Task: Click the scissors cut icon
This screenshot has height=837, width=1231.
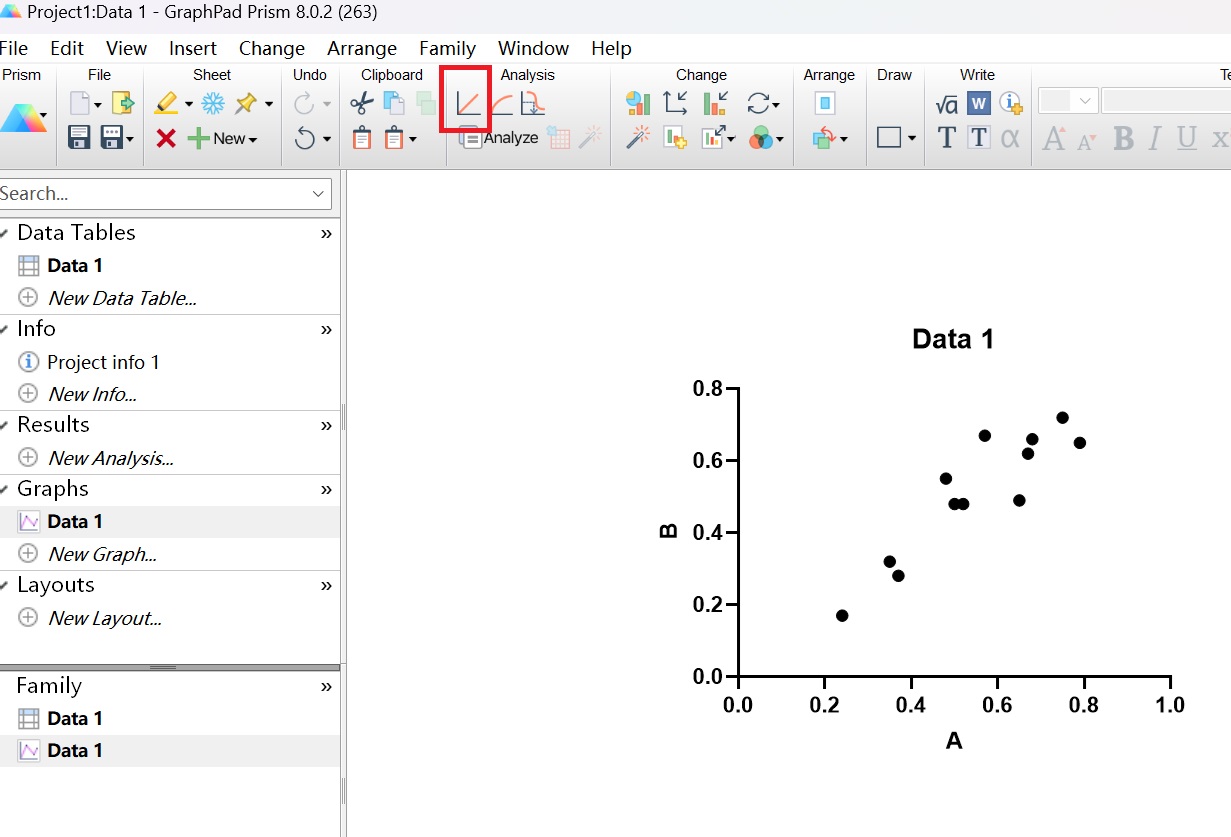Action: pyautogui.click(x=361, y=103)
